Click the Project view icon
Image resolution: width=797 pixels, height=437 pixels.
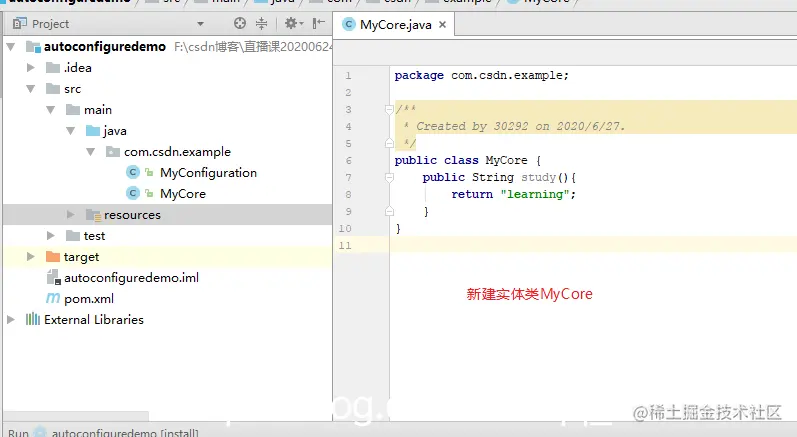coord(19,23)
